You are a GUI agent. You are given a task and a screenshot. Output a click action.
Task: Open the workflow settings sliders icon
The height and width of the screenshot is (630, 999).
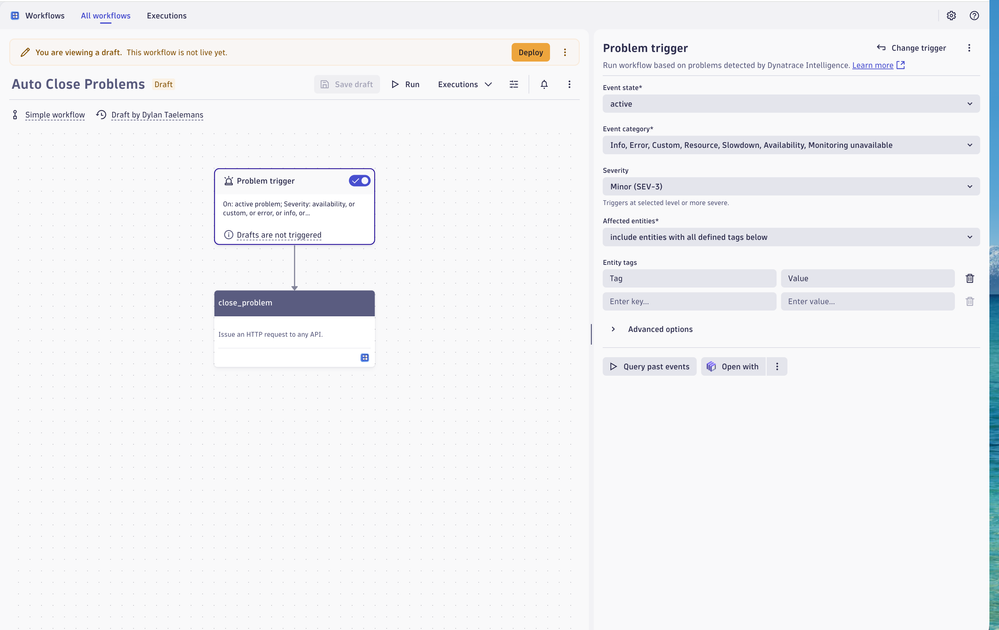[x=514, y=84]
